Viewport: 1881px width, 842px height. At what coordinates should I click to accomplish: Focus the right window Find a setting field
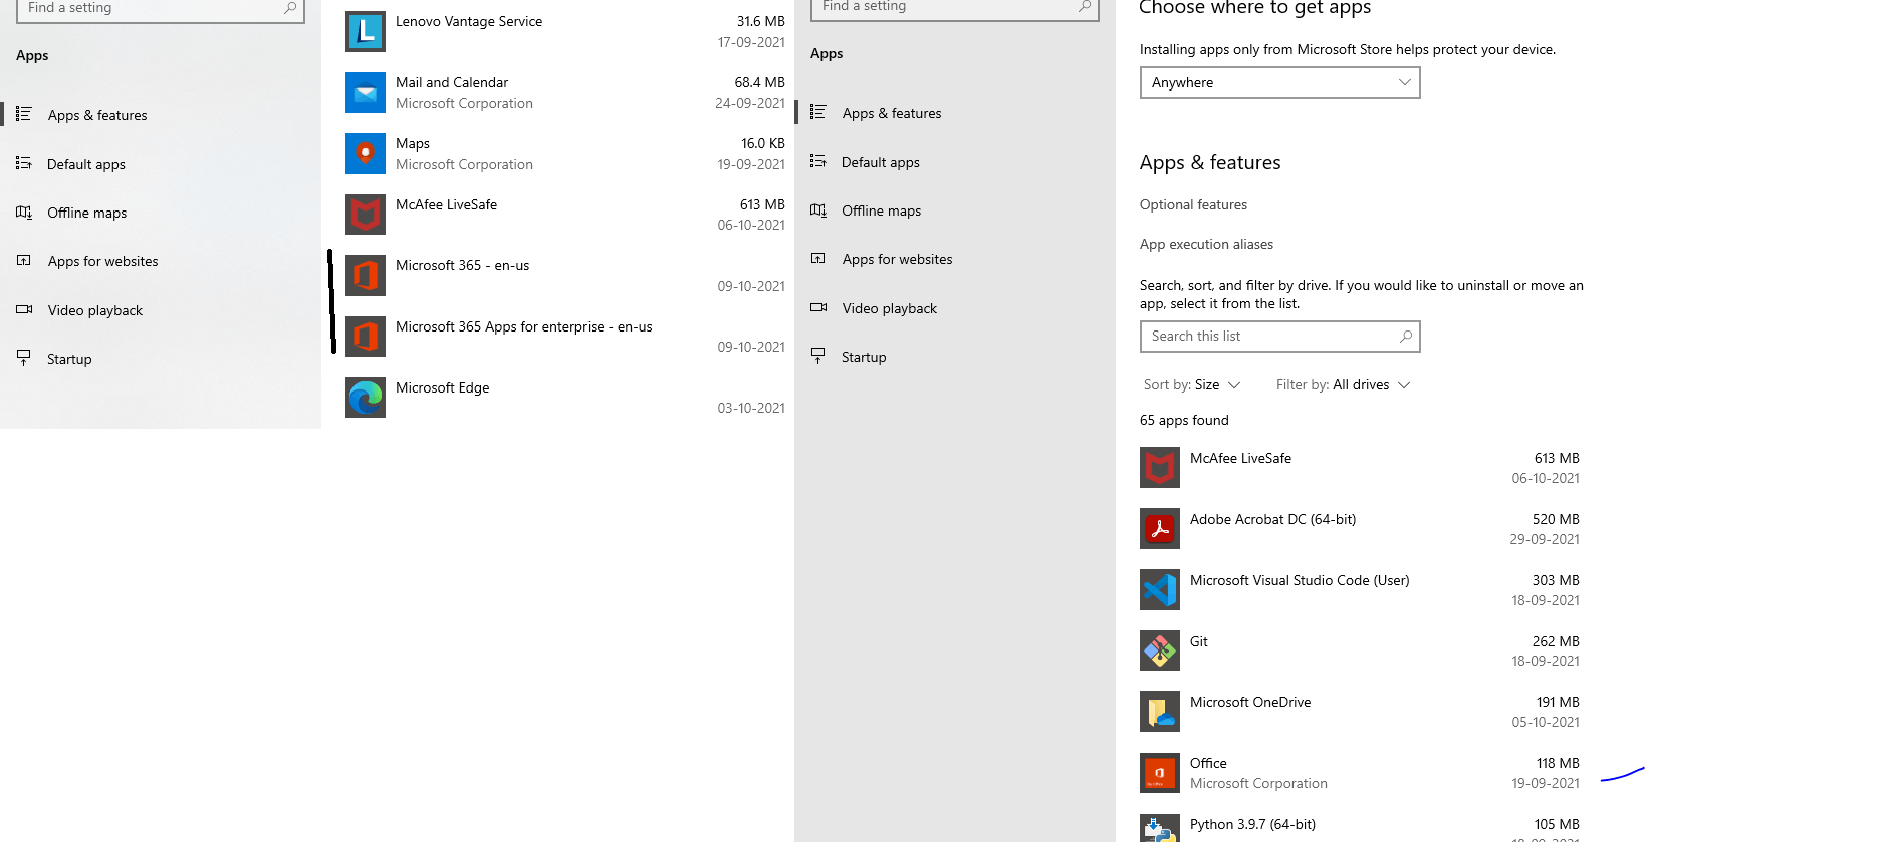pyautogui.click(x=955, y=8)
